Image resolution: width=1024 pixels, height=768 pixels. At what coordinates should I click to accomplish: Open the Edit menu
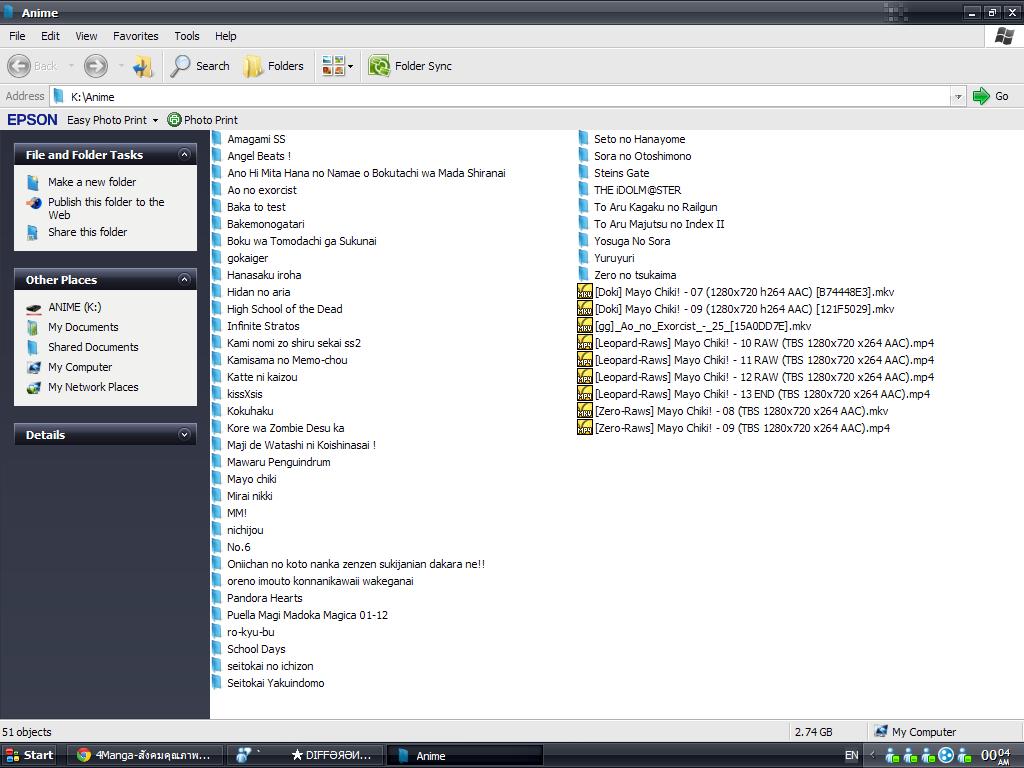50,36
